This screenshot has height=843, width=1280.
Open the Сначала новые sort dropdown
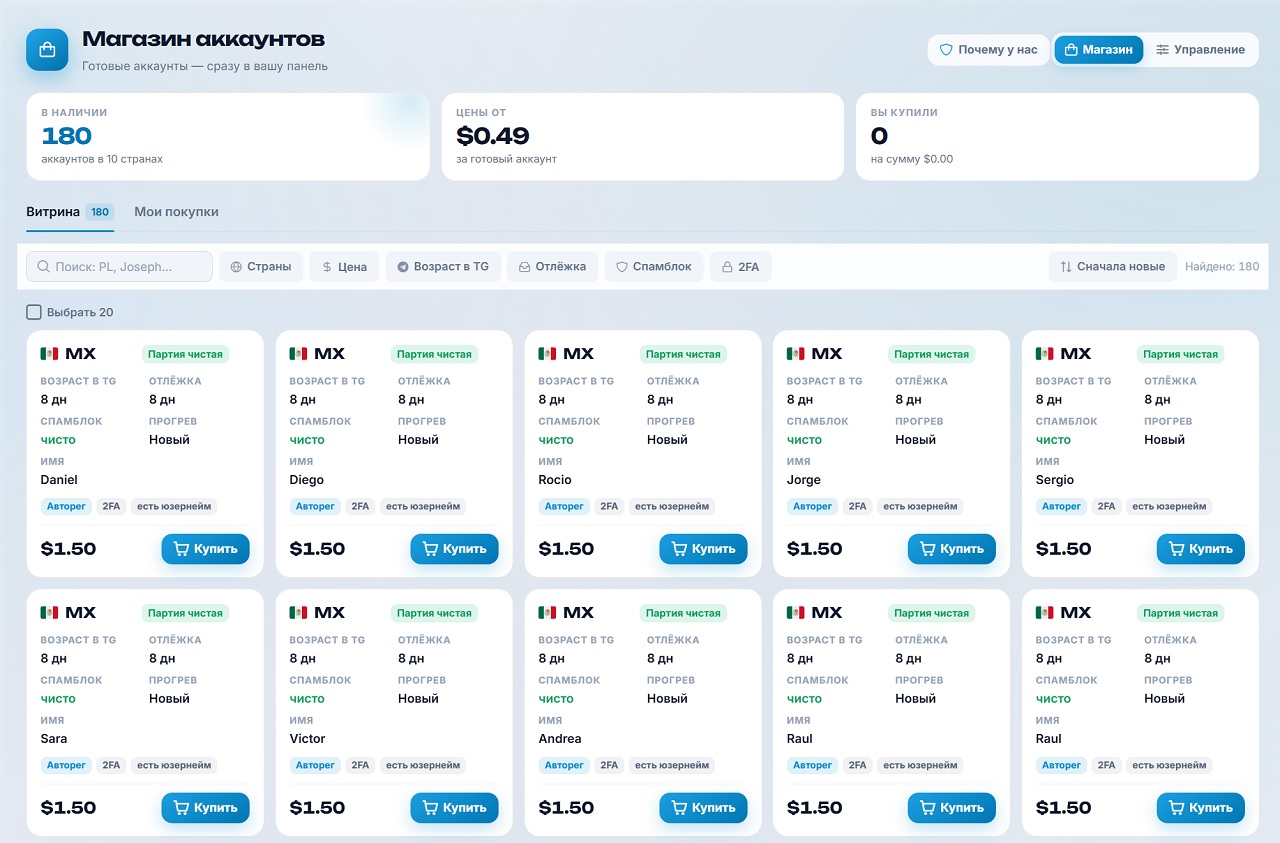pos(1113,267)
